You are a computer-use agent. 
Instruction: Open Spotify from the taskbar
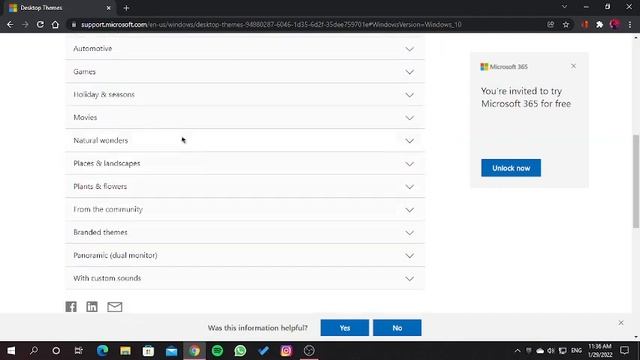218,351
